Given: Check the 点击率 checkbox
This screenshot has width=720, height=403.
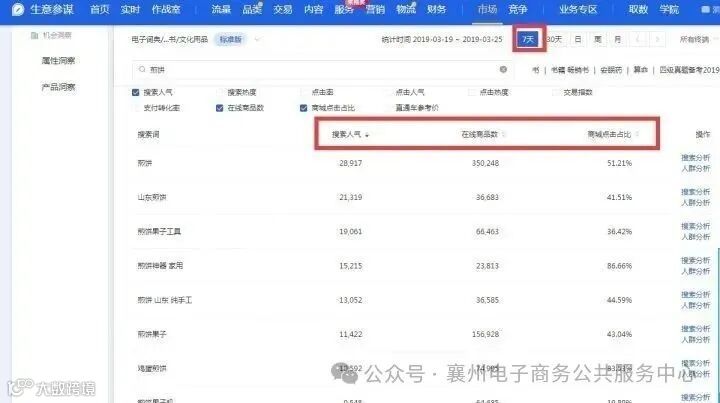Looking at the screenshot, I should click(x=304, y=92).
